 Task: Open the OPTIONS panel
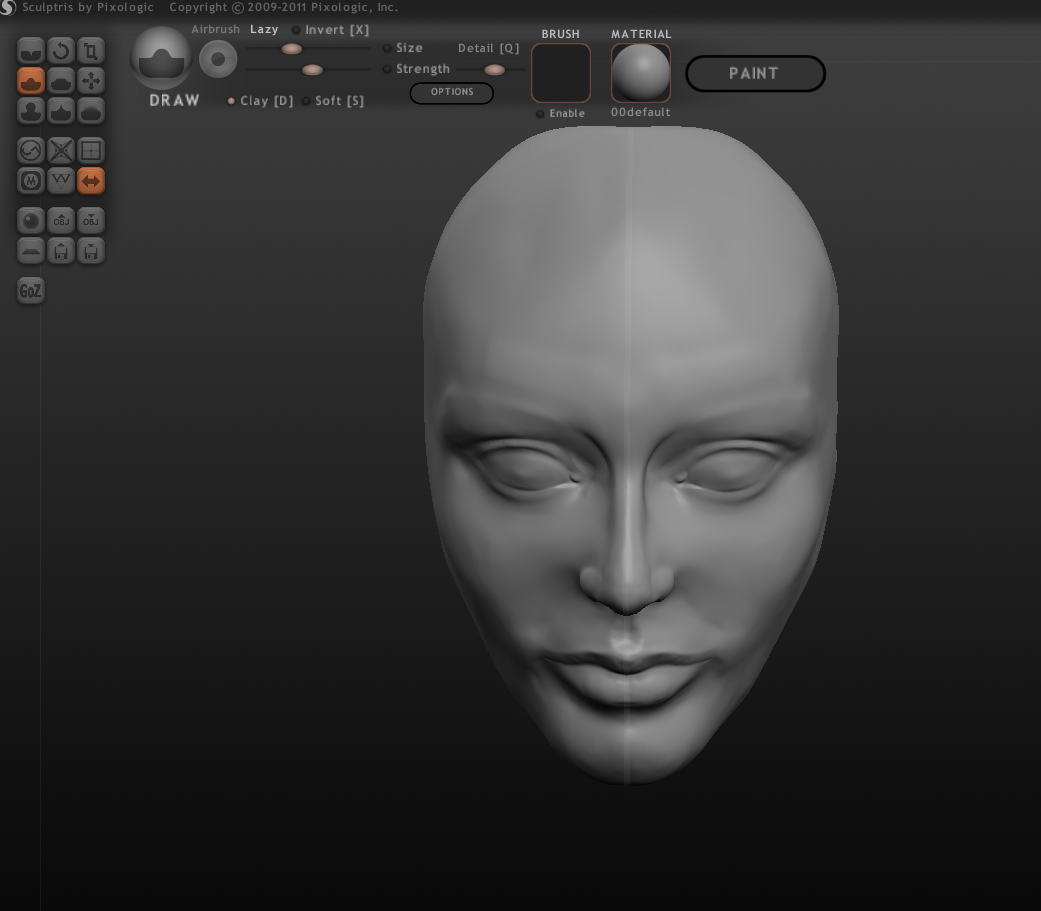pyautogui.click(x=451, y=92)
